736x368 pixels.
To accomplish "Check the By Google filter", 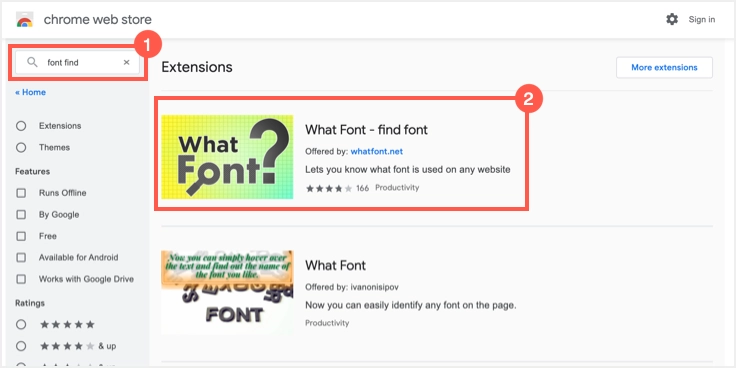I will click(21, 215).
